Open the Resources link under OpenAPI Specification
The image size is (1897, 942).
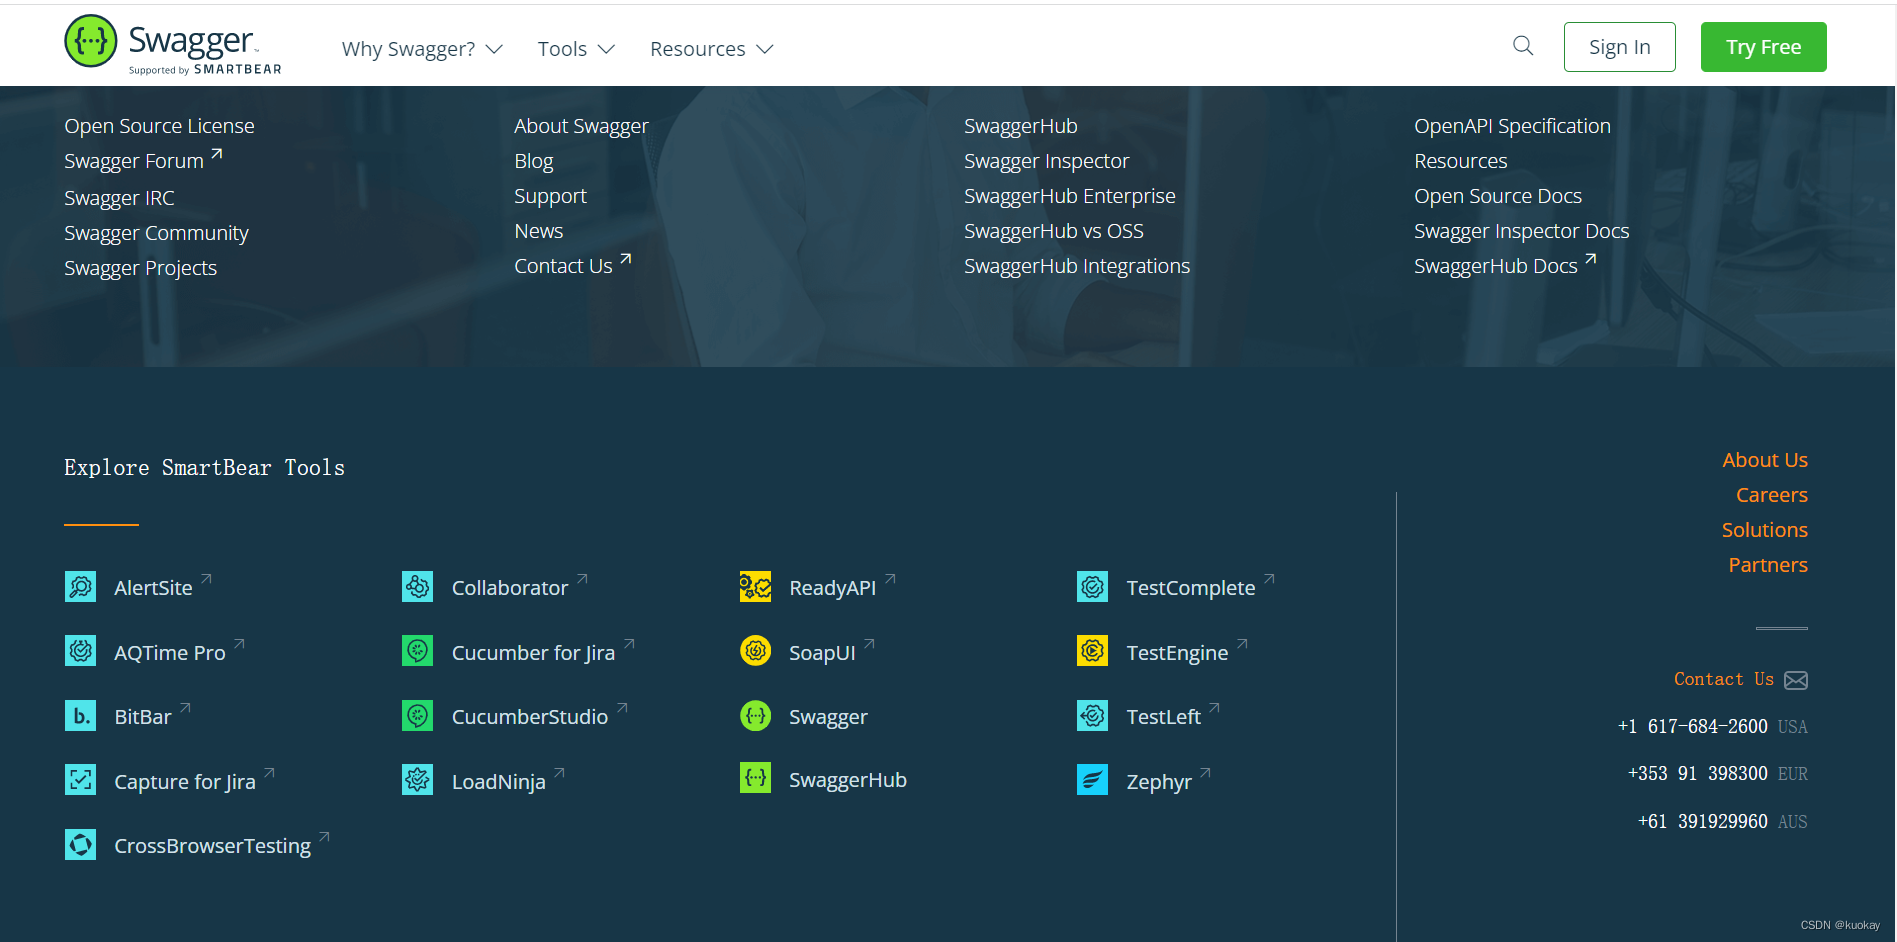tap(1461, 161)
